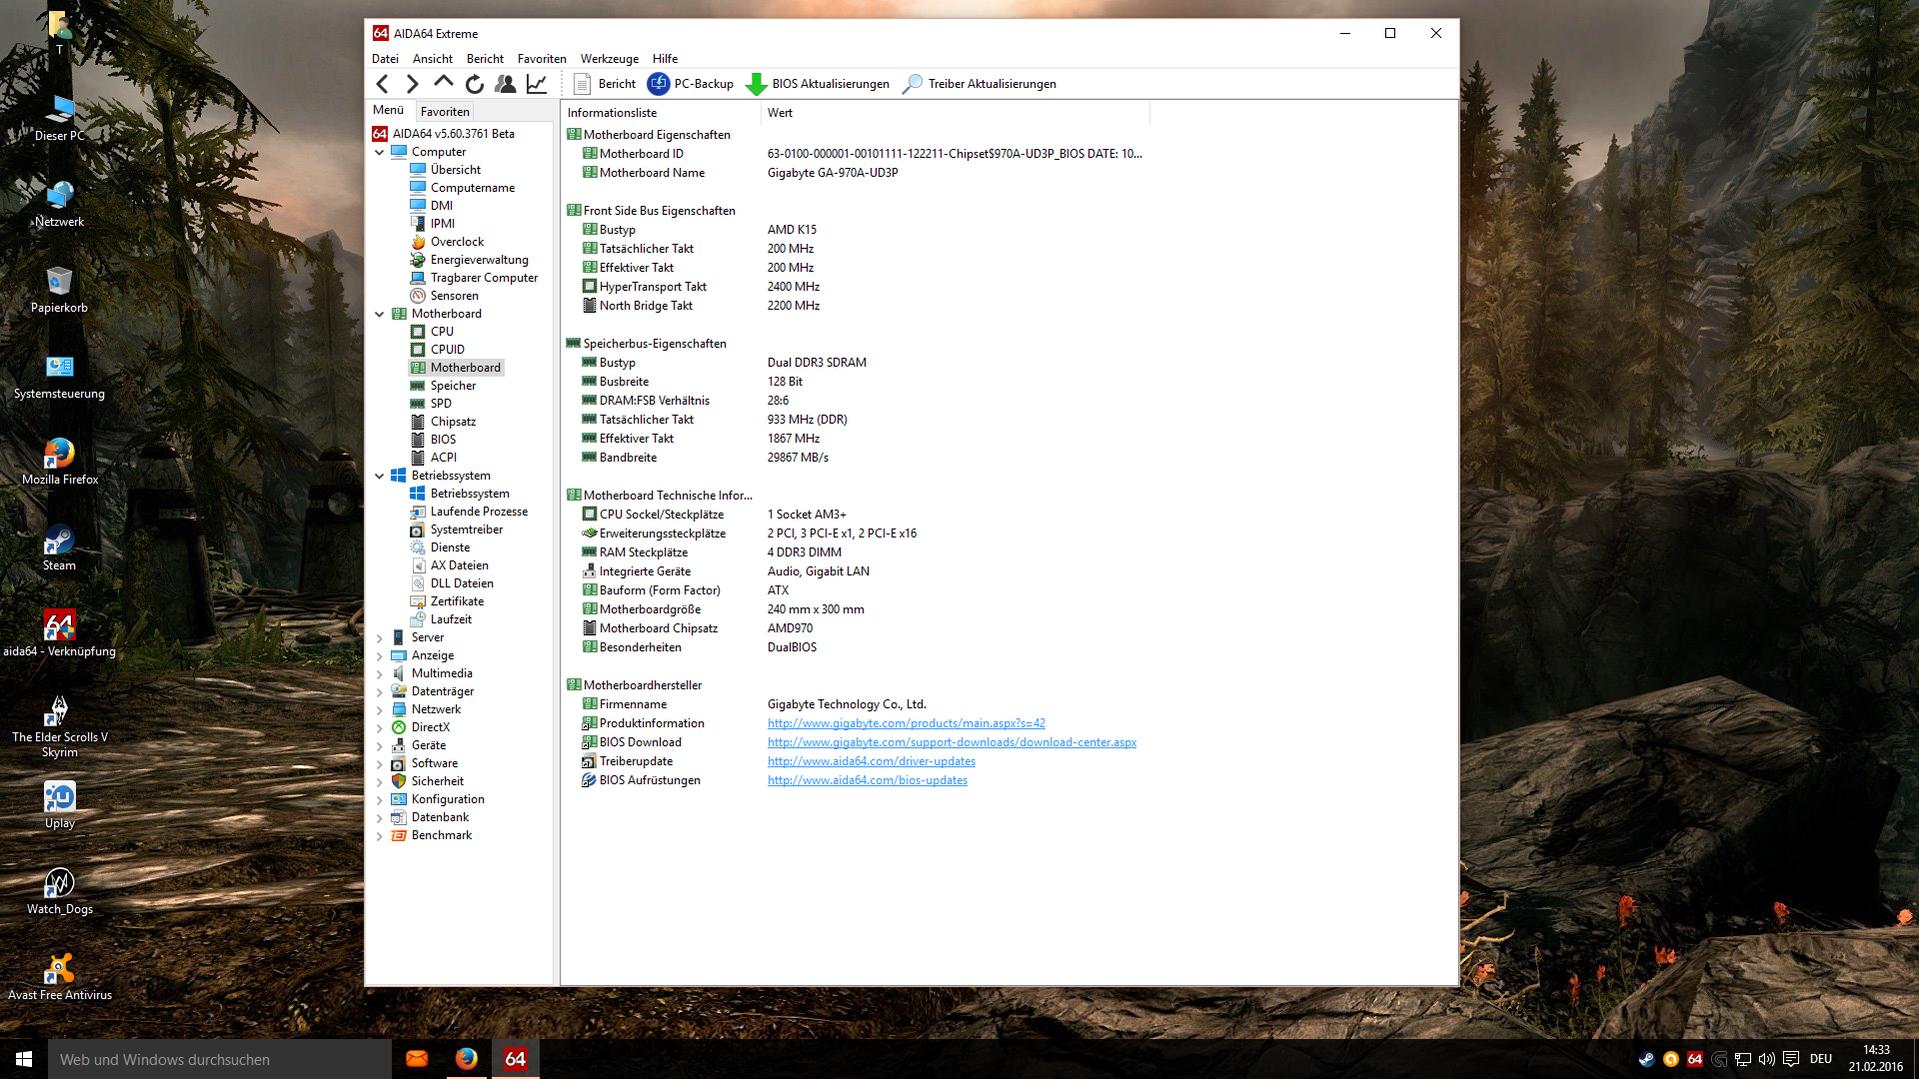This screenshot has width=1919, height=1079.
Task: Generate a report with Bericht button
Action: coord(604,84)
